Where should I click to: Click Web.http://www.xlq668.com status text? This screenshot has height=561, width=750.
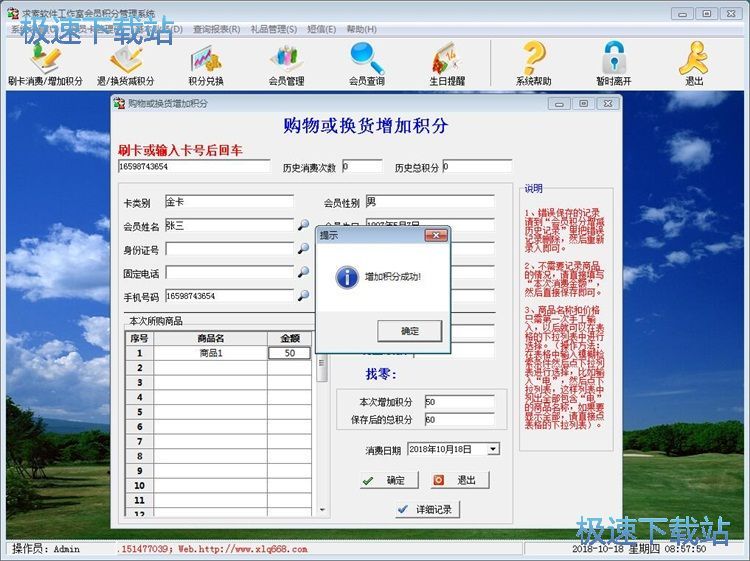point(243,549)
